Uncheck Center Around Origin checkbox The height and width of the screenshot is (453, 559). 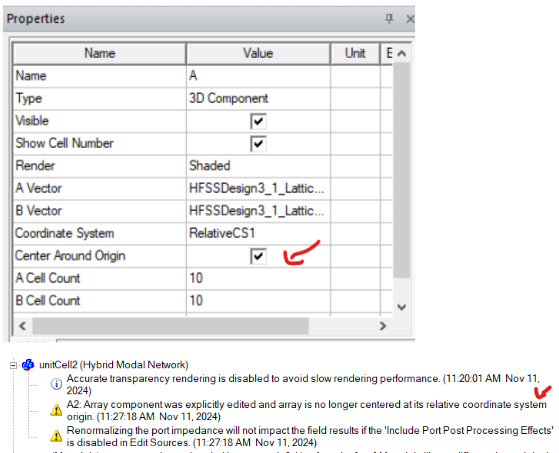(x=258, y=256)
